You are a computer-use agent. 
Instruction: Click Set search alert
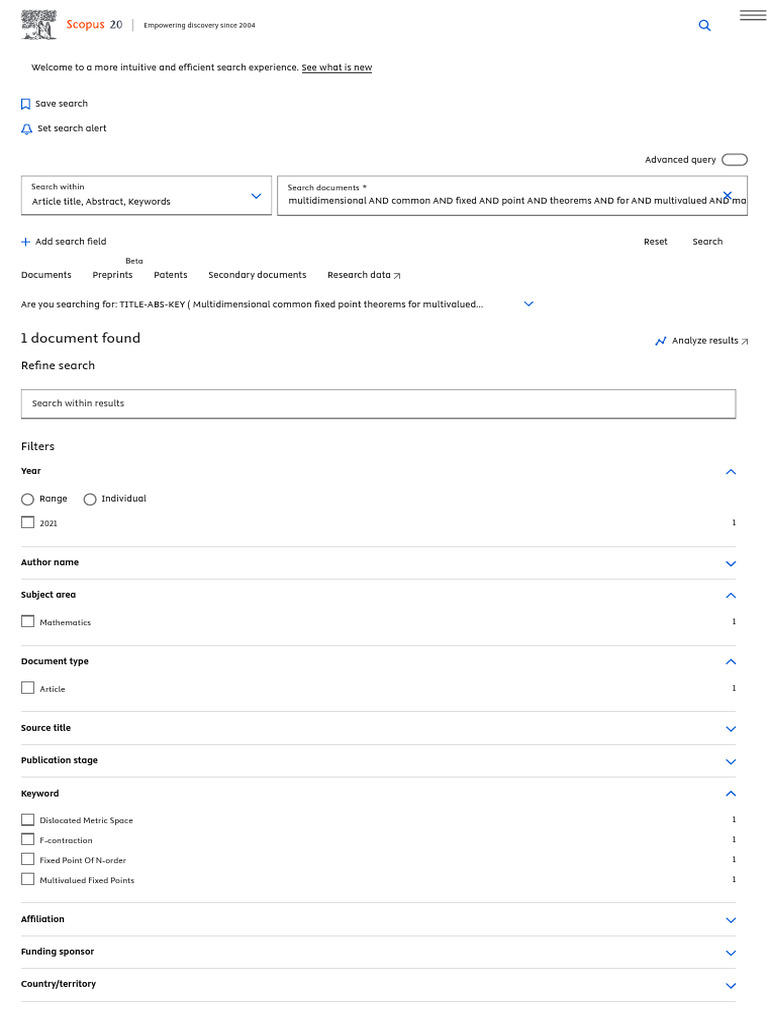(72, 129)
